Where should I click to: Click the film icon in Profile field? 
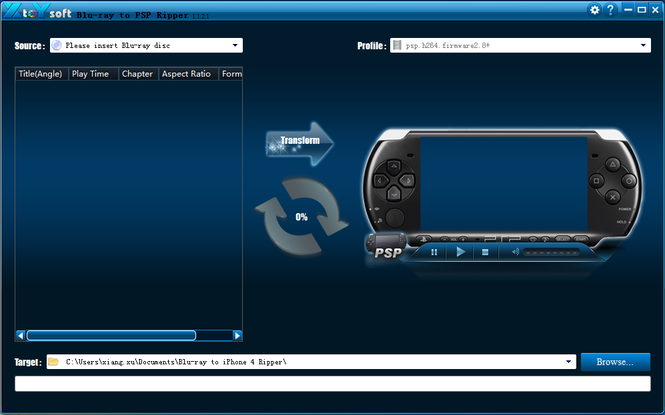tap(397, 45)
